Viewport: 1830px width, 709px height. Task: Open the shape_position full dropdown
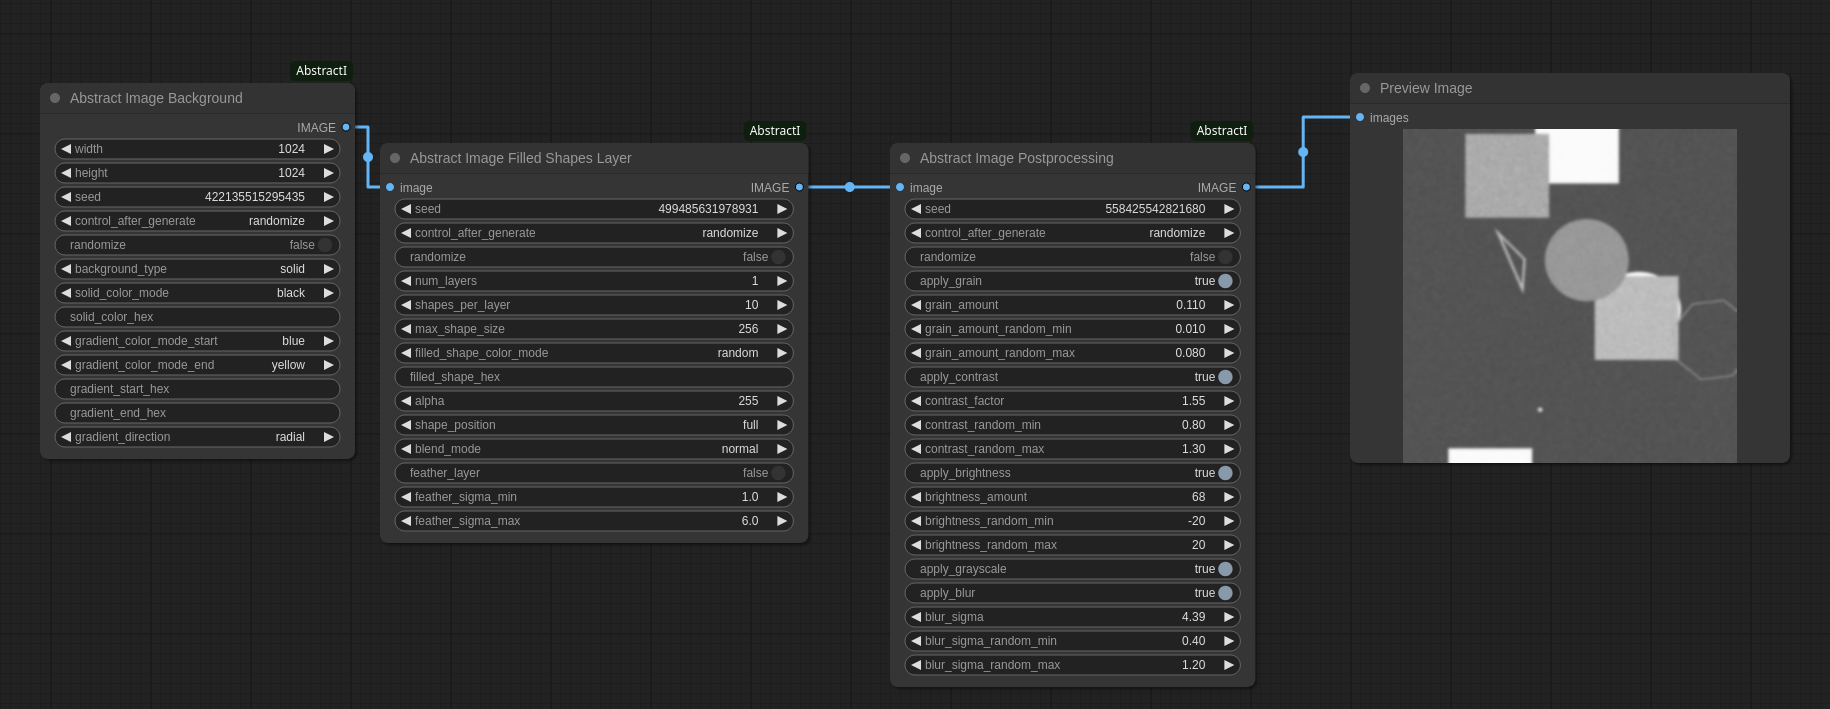coord(594,425)
